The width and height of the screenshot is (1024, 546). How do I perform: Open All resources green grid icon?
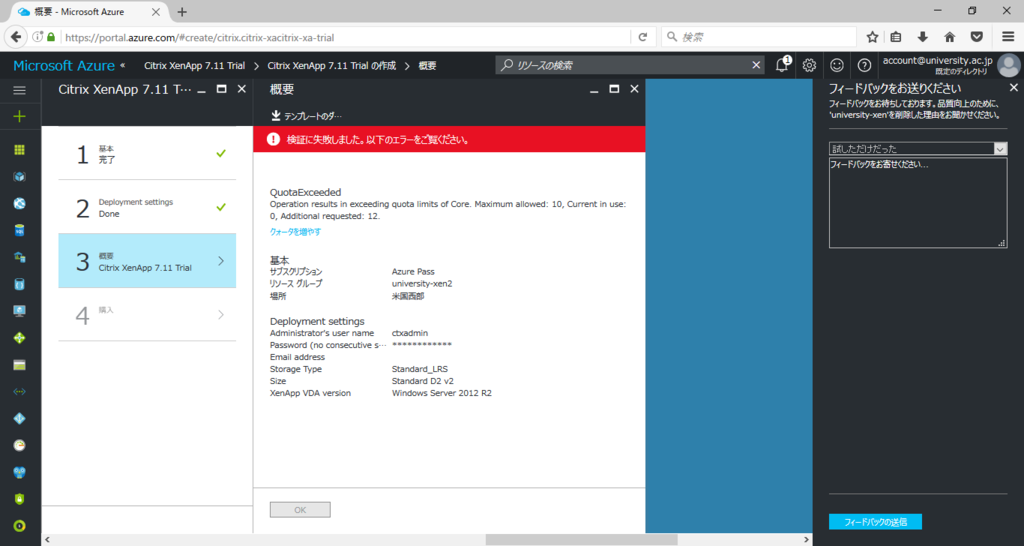(x=20, y=150)
